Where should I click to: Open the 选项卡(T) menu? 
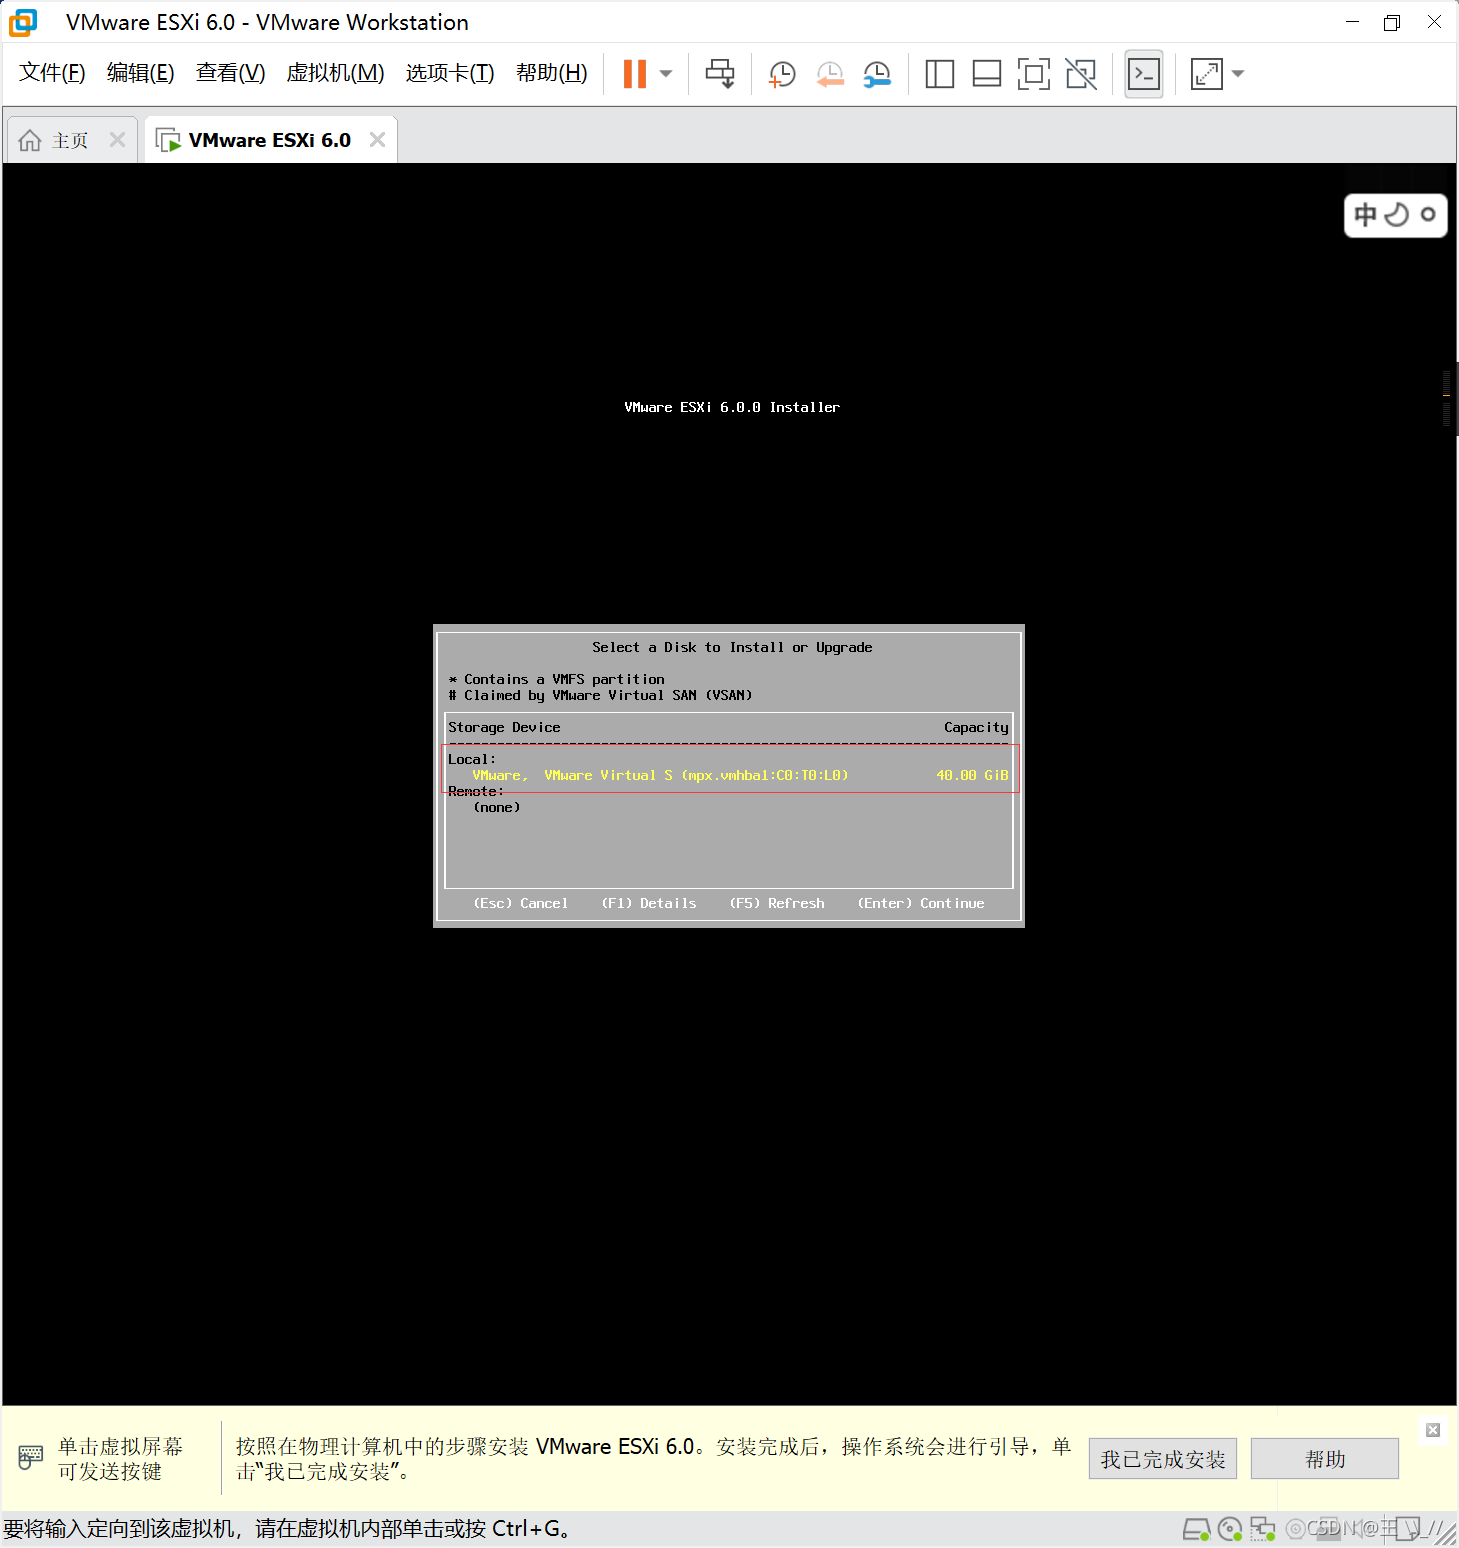449,73
